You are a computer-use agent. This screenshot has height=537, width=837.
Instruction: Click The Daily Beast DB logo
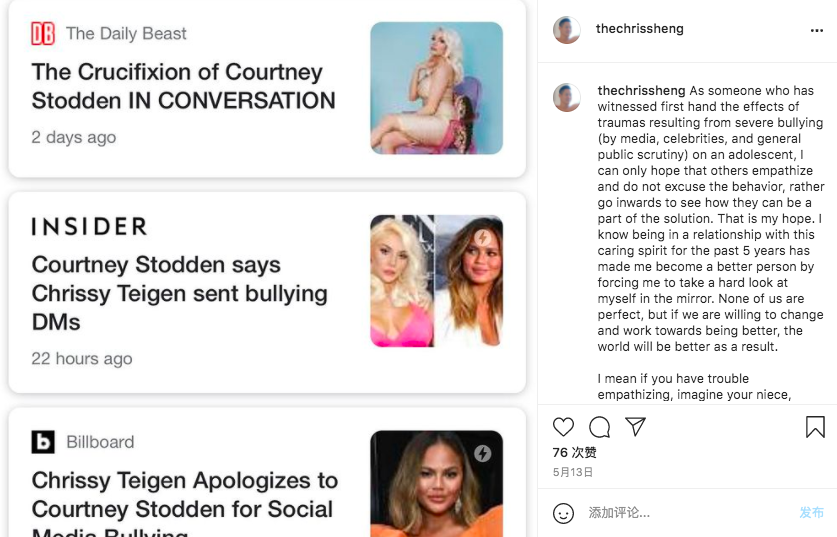click(x=43, y=34)
